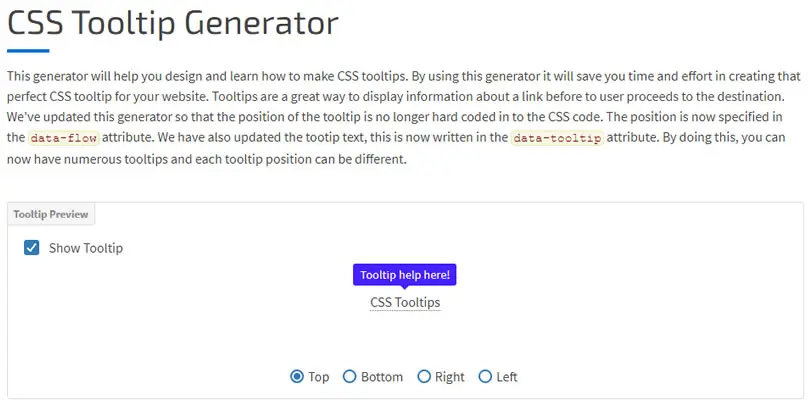Select the Left radio button circle
This screenshot has width=810, height=406.
[485, 377]
